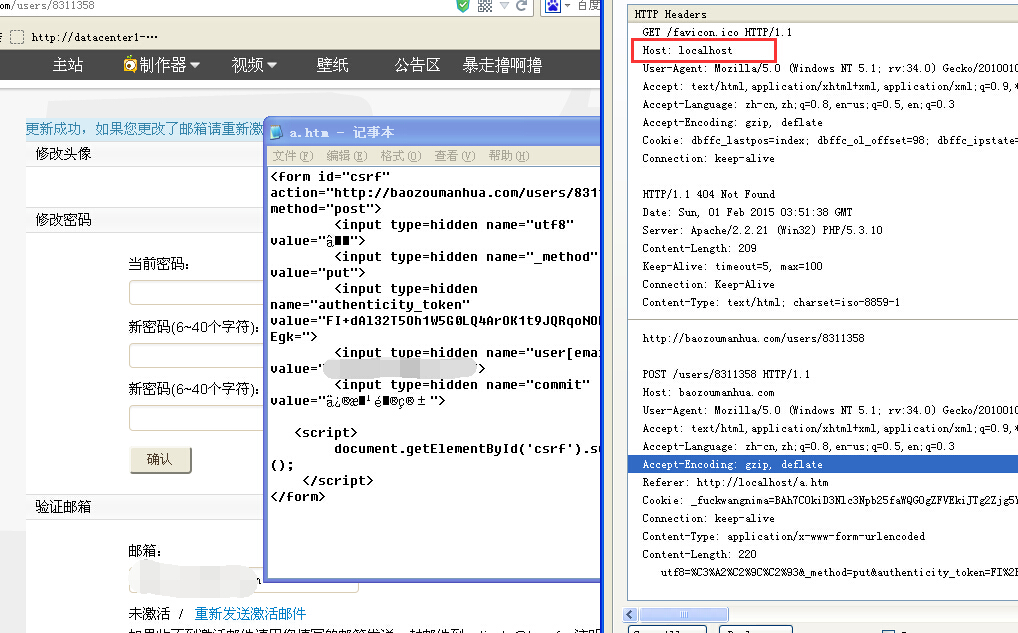Open the 查看(V) menu in Notepad
The width and height of the screenshot is (1018, 633).
(x=454, y=156)
